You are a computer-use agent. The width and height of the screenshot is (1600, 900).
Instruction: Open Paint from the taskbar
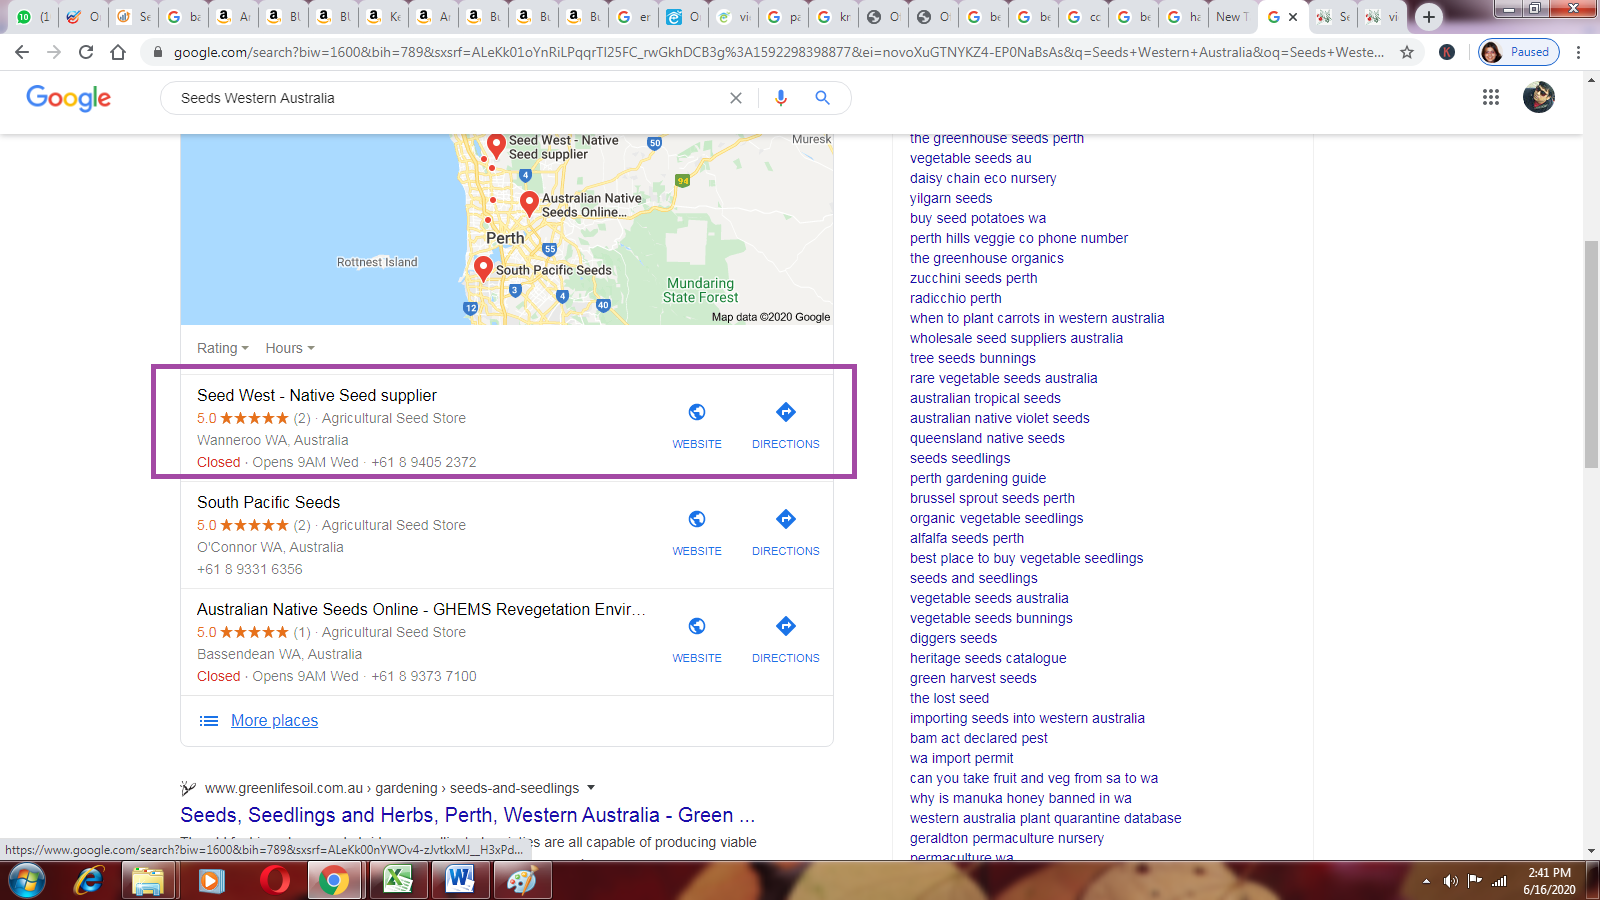522,881
